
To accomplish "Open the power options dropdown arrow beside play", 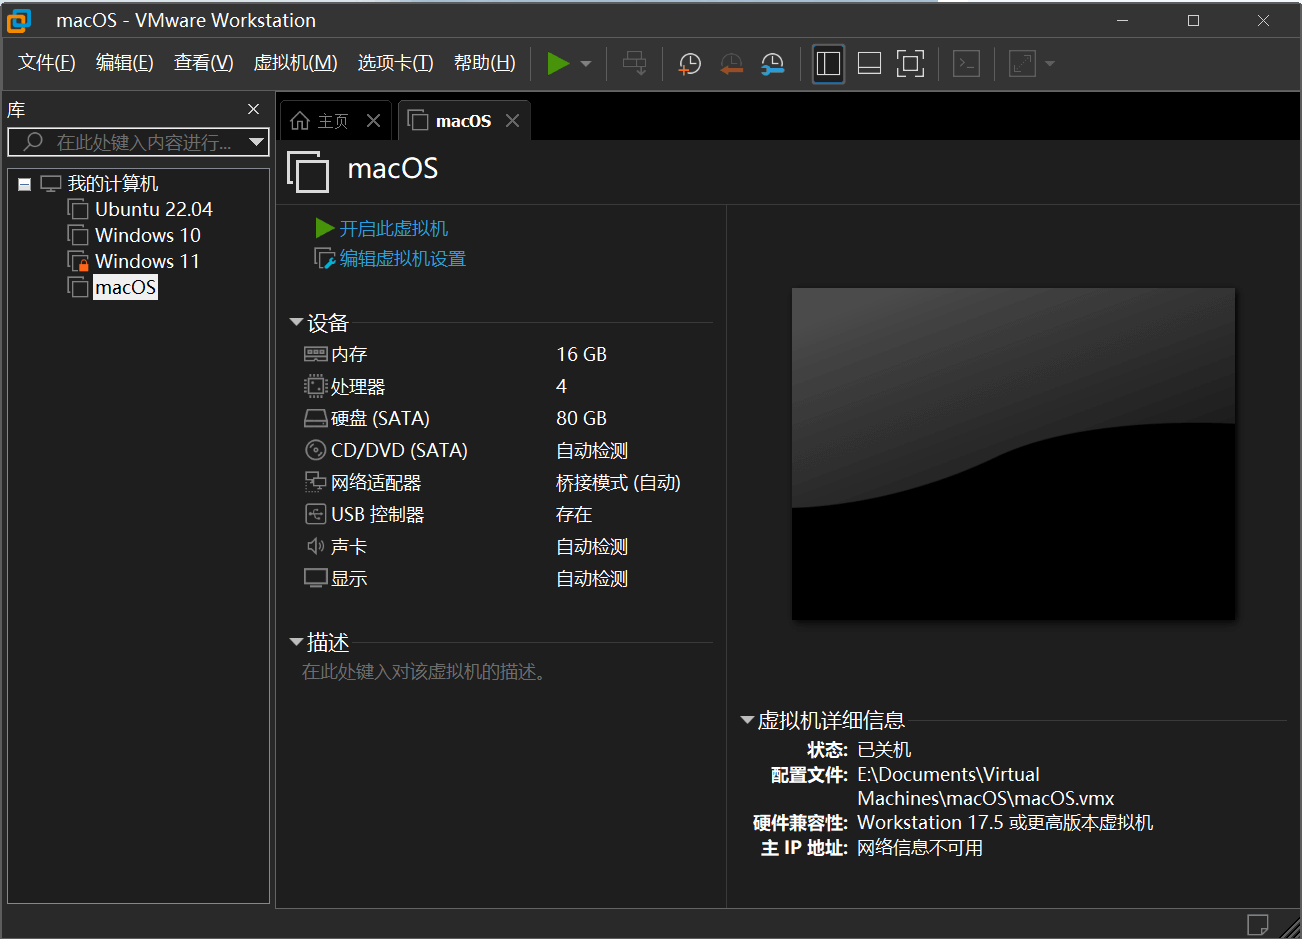I will pos(586,64).
